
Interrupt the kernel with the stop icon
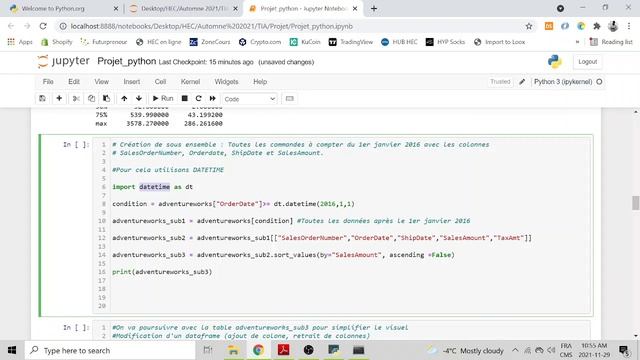[x=184, y=98]
